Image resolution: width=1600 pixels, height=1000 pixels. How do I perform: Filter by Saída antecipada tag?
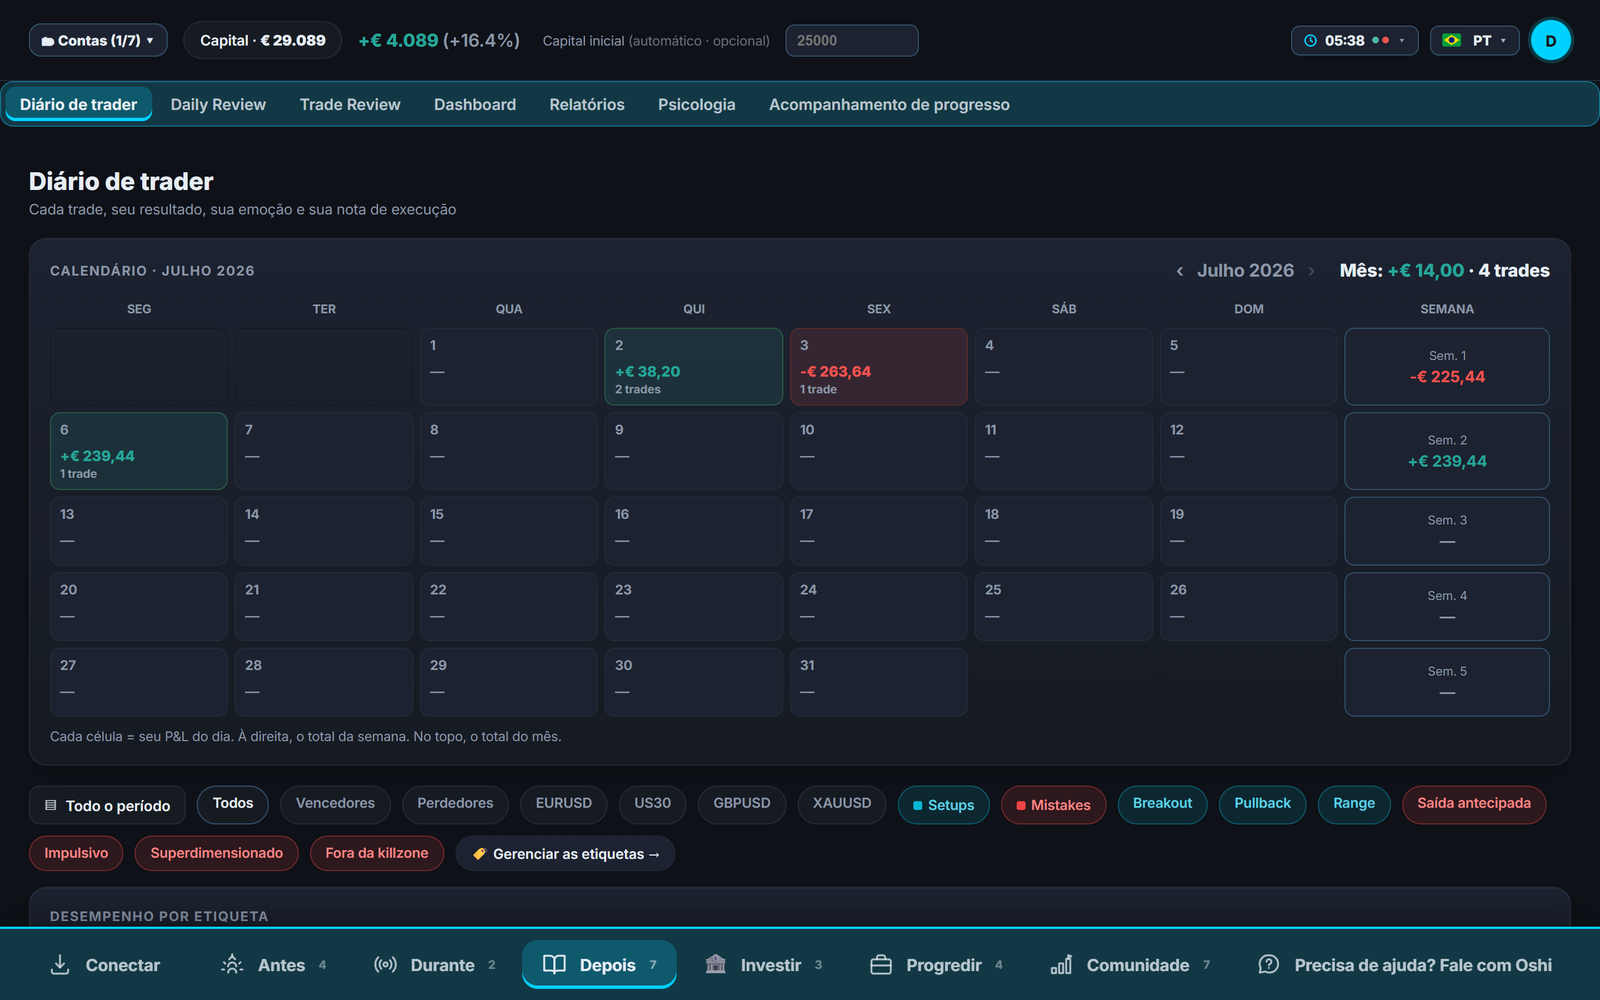pyautogui.click(x=1474, y=804)
